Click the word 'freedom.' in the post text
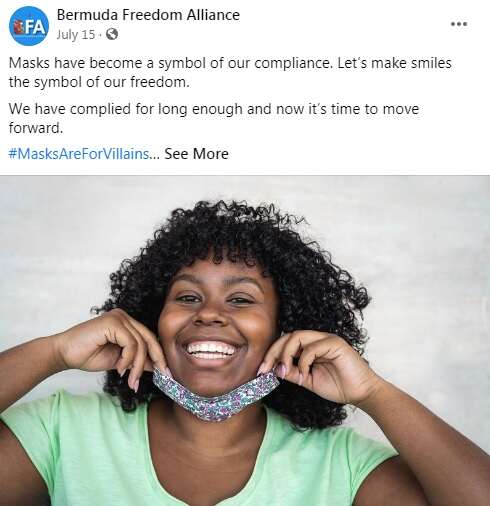 point(160,82)
